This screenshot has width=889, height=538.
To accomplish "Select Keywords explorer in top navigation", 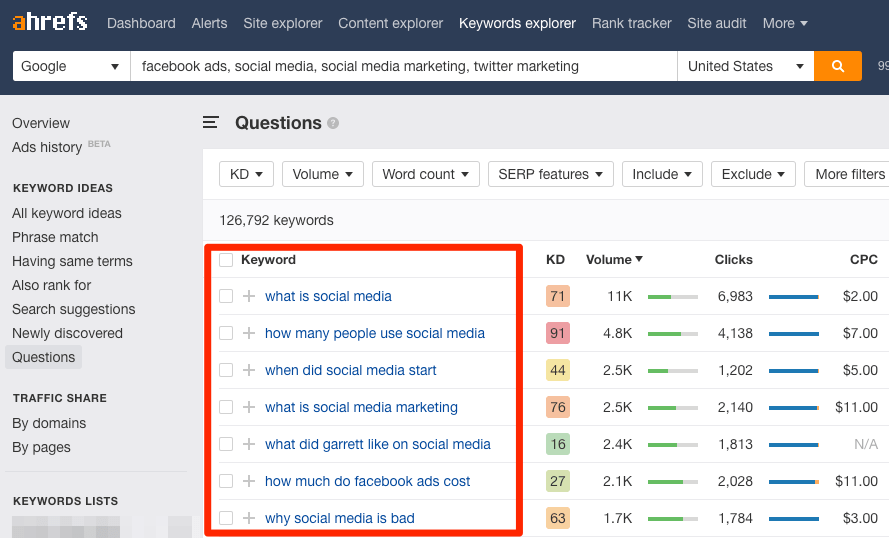I will pos(517,23).
